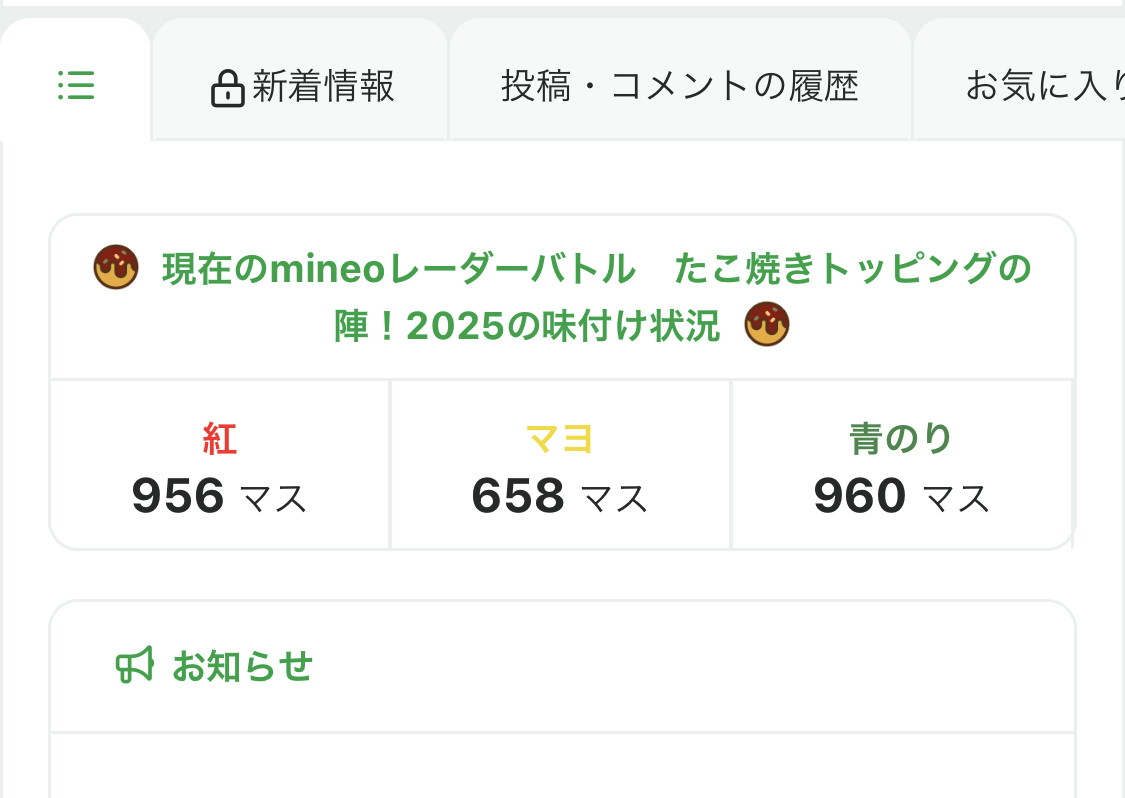1125x798 pixels.
Task: Select the yellow マヨ team label
Action: tap(560, 439)
